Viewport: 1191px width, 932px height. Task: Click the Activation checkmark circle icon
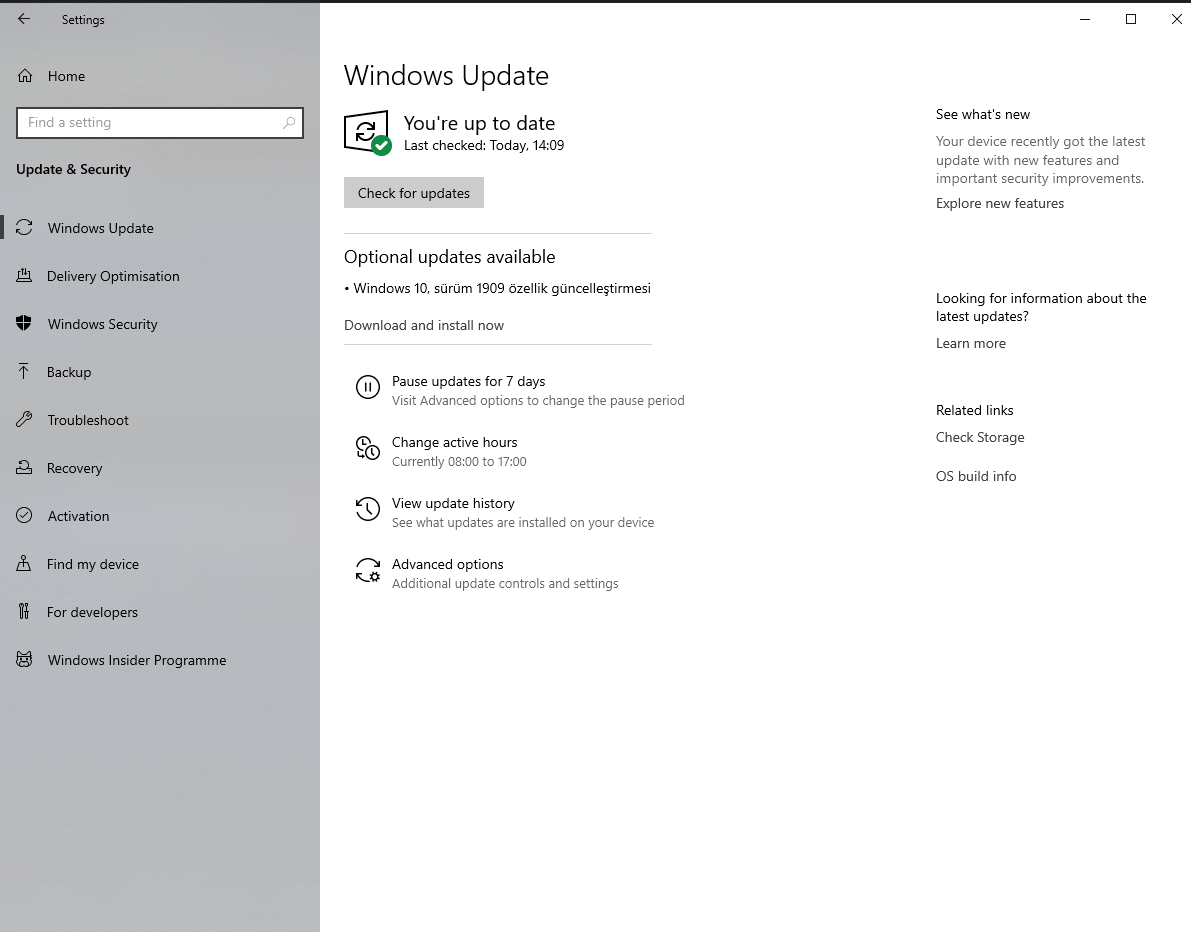[x=24, y=515]
